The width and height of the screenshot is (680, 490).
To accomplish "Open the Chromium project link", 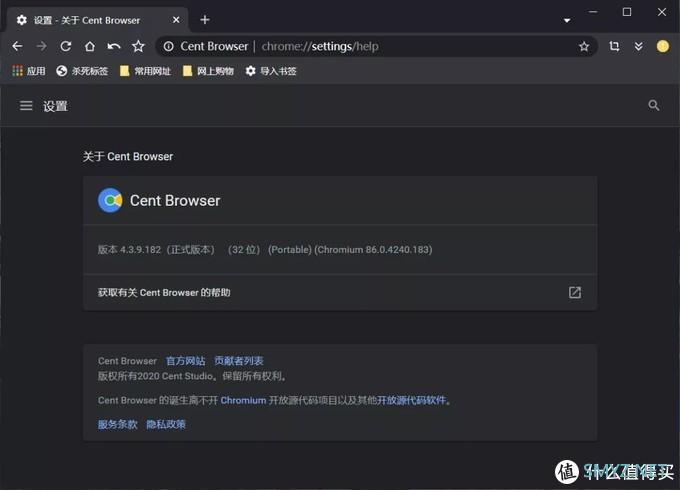I will tap(243, 400).
